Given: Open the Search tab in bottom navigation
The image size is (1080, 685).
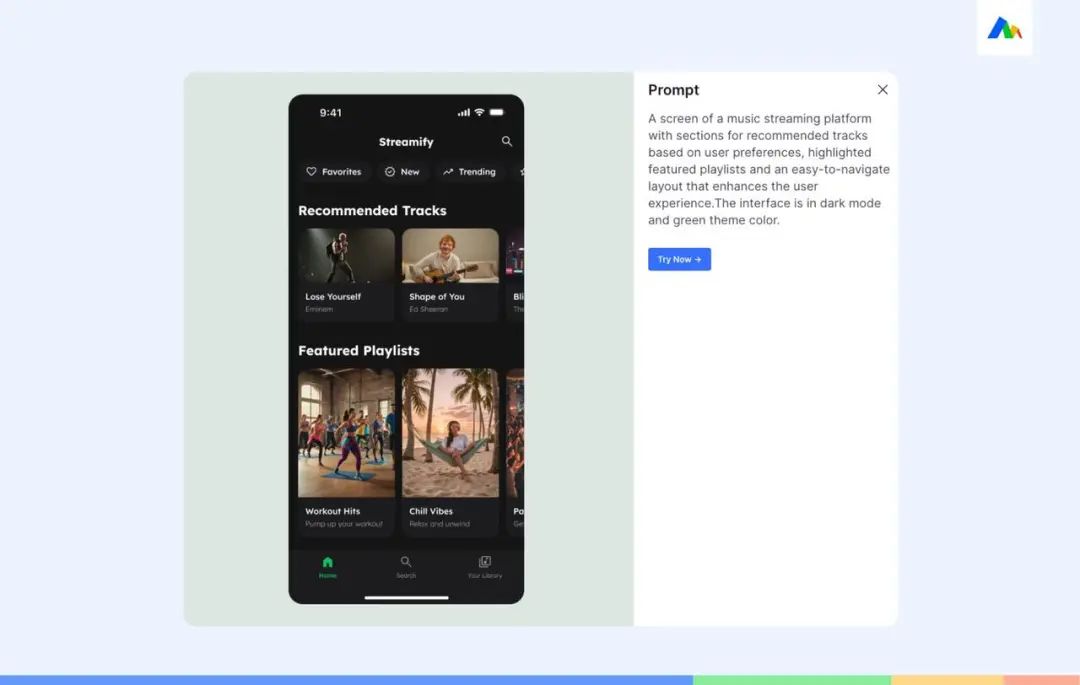Looking at the screenshot, I should tap(406, 567).
